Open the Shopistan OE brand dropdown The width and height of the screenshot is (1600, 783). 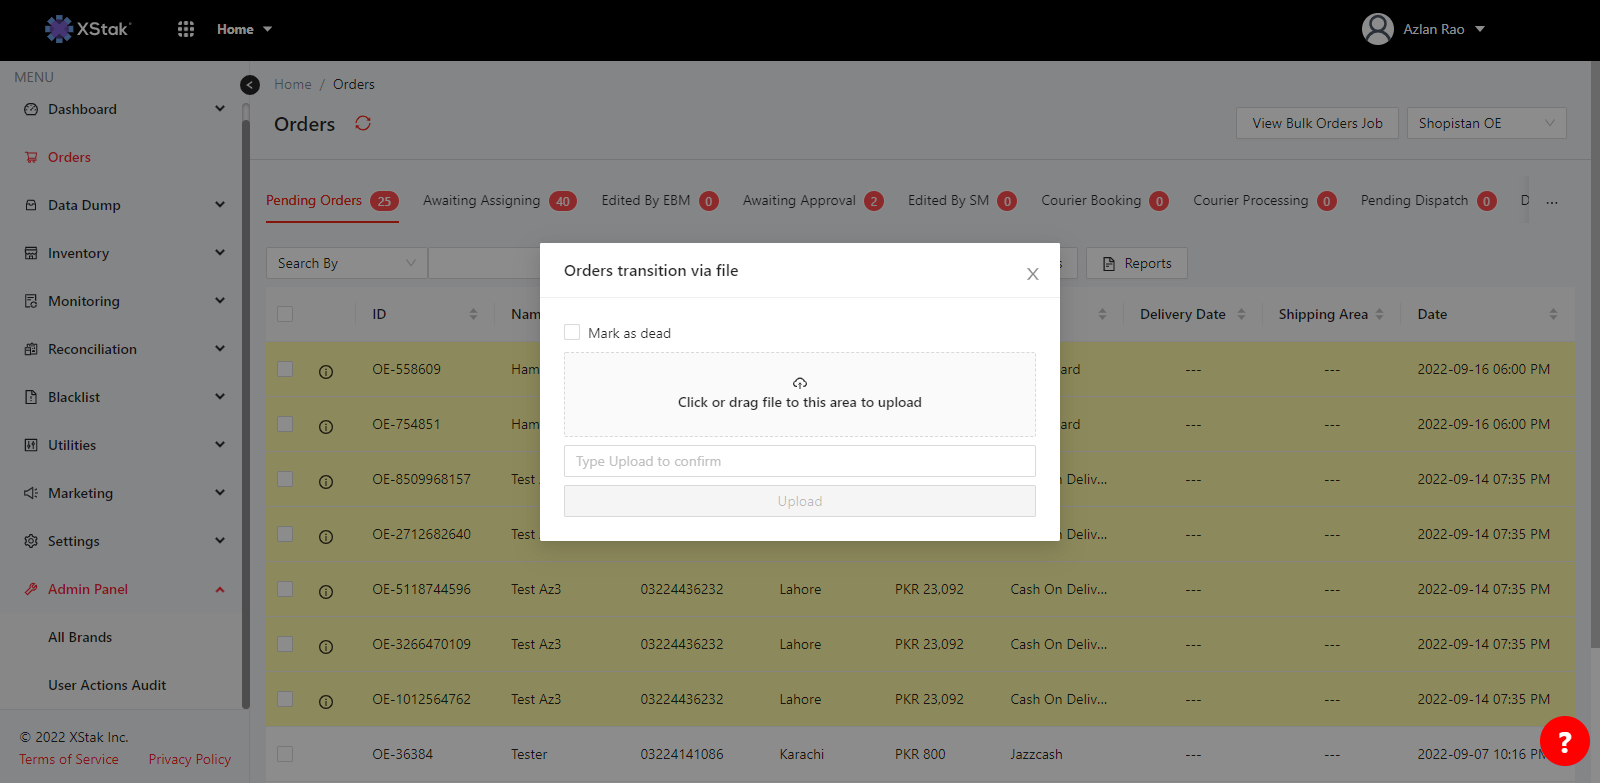[x=1486, y=123]
